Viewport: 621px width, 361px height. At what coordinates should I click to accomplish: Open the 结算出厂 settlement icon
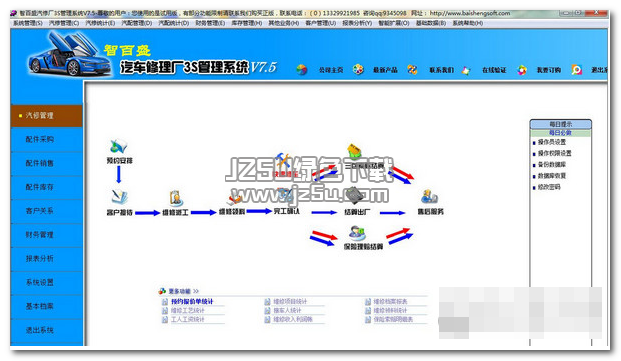(x=355, y=195)
